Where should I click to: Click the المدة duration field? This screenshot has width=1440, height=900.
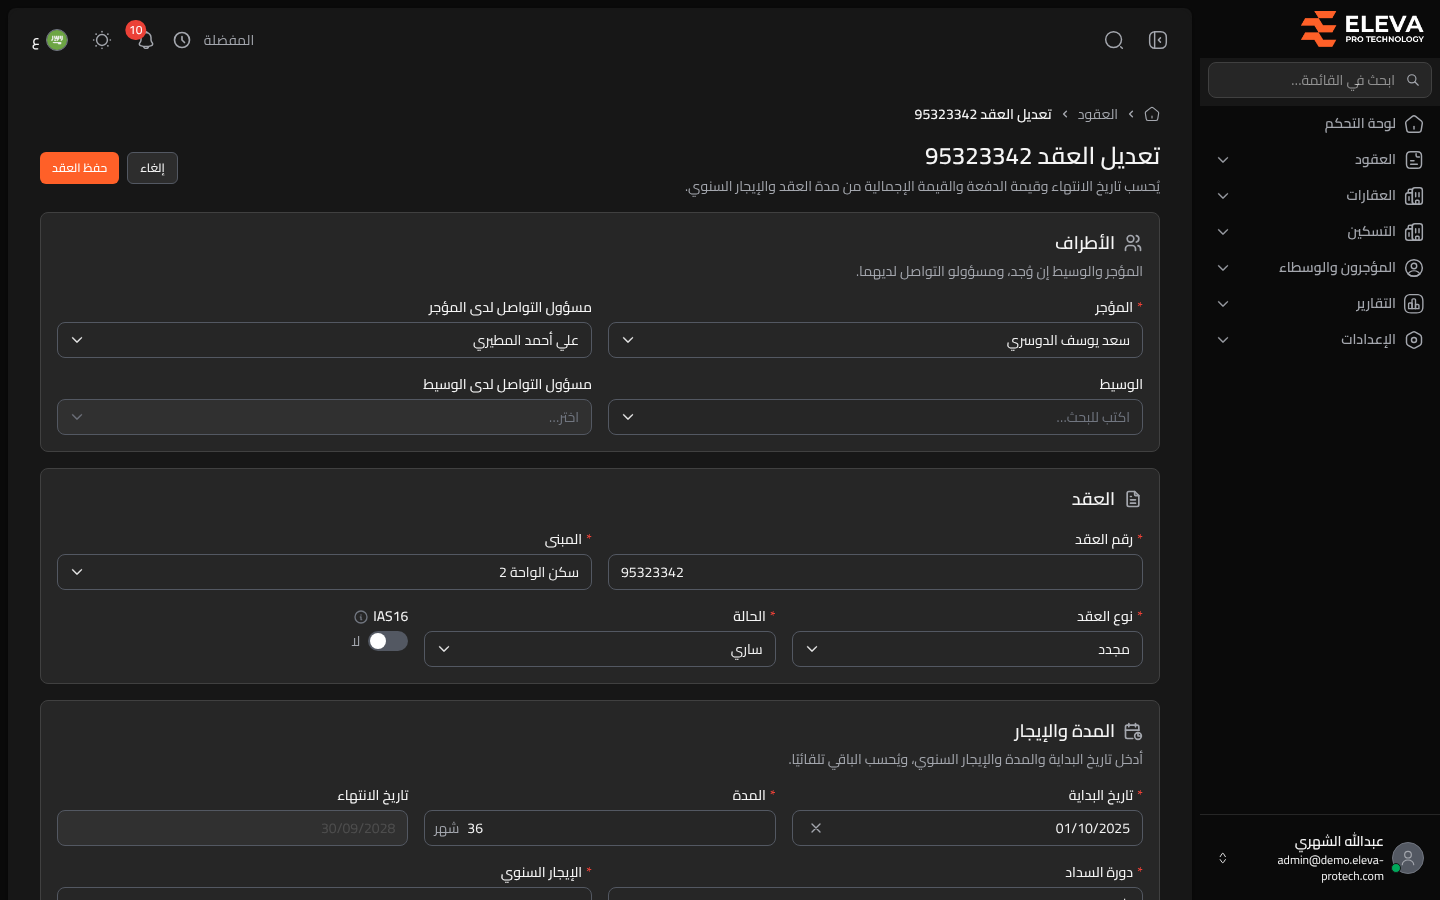600,828
